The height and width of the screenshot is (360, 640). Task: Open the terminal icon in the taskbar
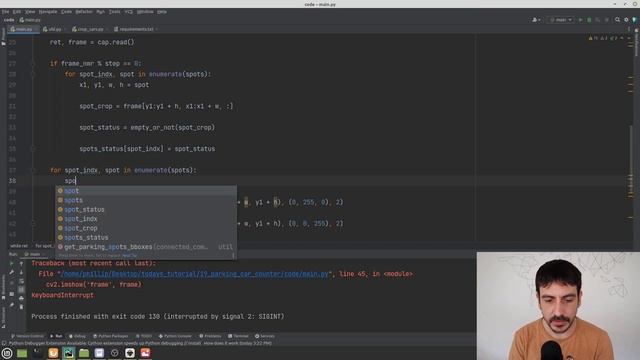(x=38, y=353)
